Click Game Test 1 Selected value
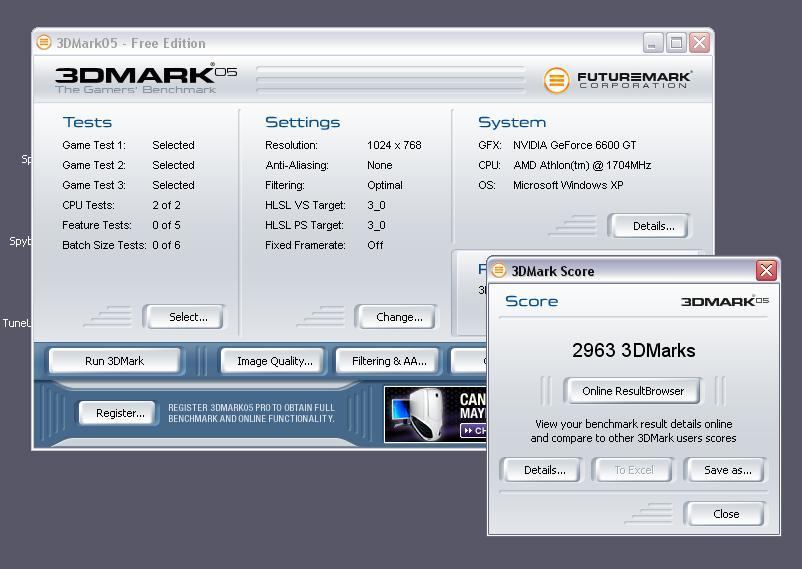Viewport: 802px width, 569px height. (173, 145)
